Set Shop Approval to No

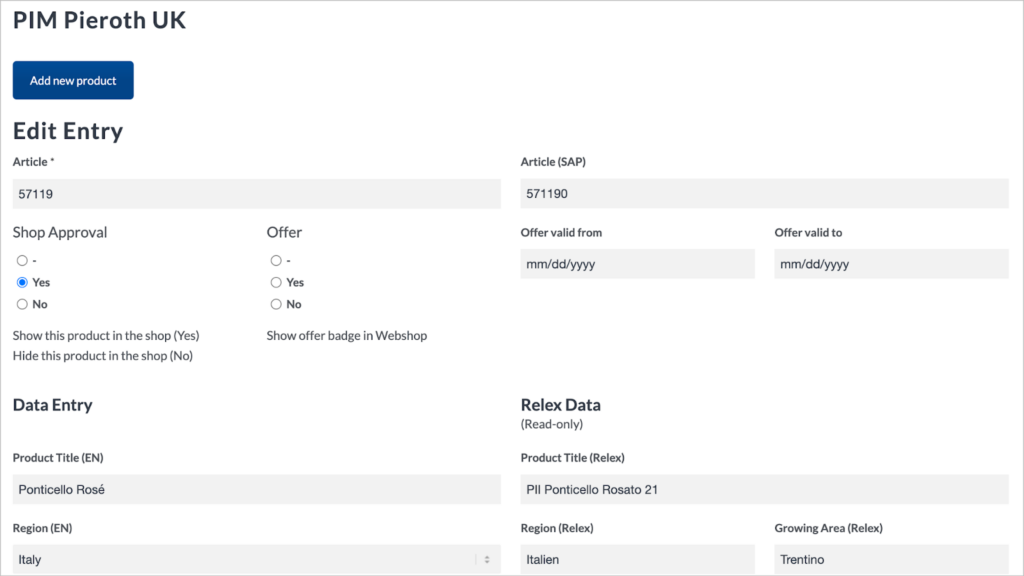click(22, 304)
